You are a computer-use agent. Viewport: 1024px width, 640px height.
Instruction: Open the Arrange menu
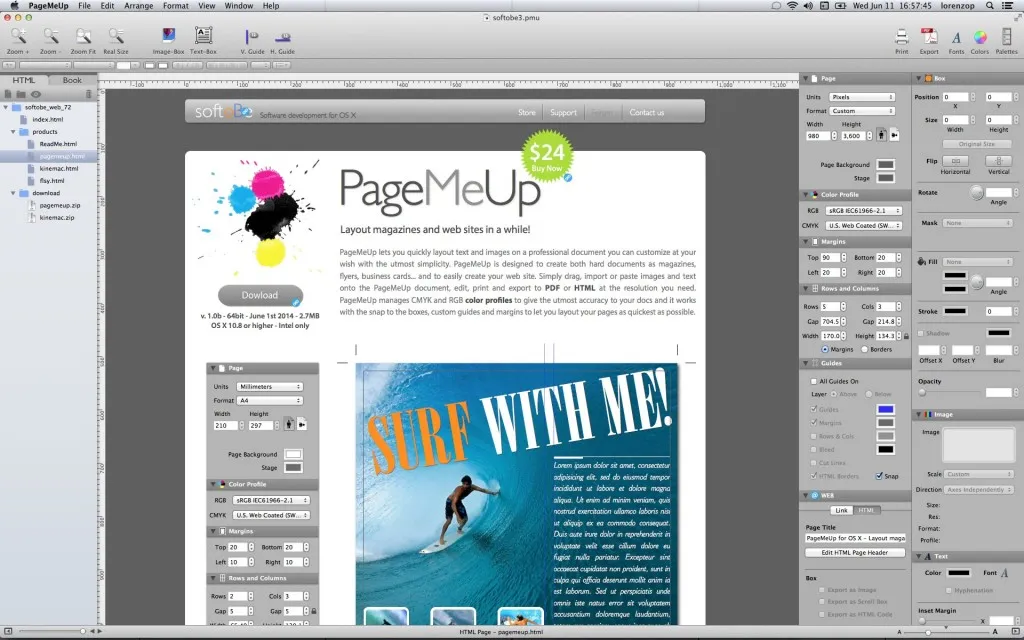point(138,5)
